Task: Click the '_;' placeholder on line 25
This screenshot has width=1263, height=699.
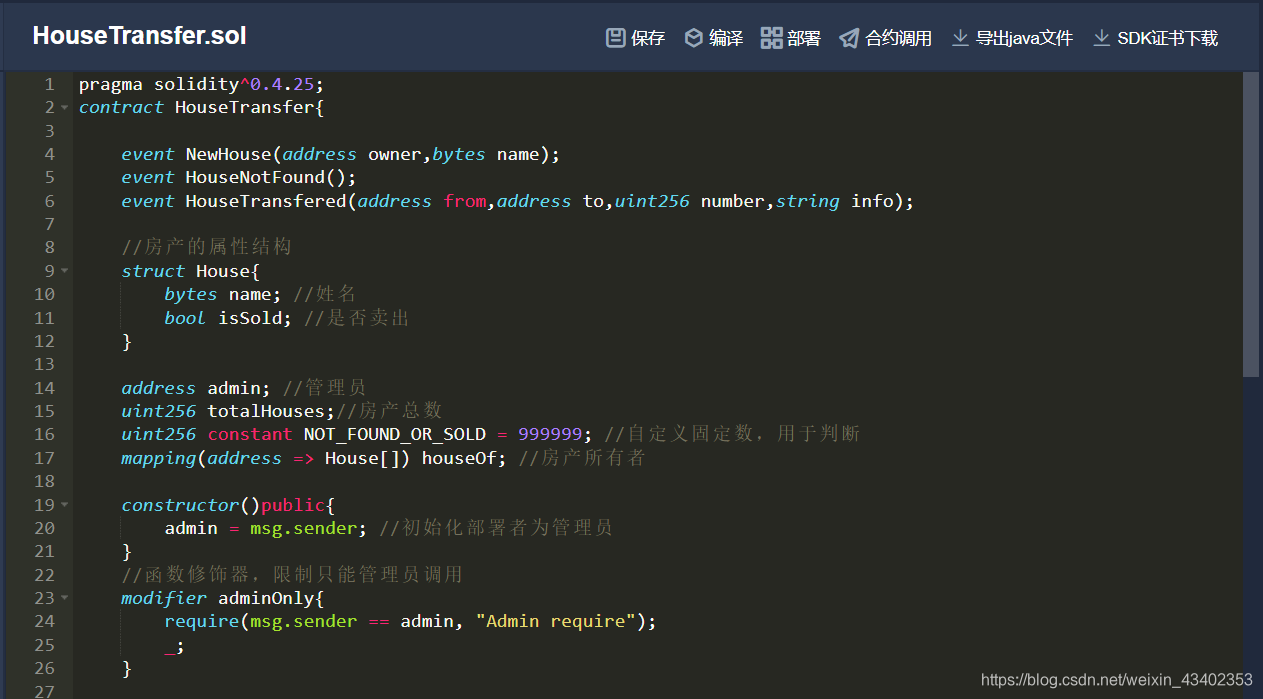Action: click(x=175, y=645)
